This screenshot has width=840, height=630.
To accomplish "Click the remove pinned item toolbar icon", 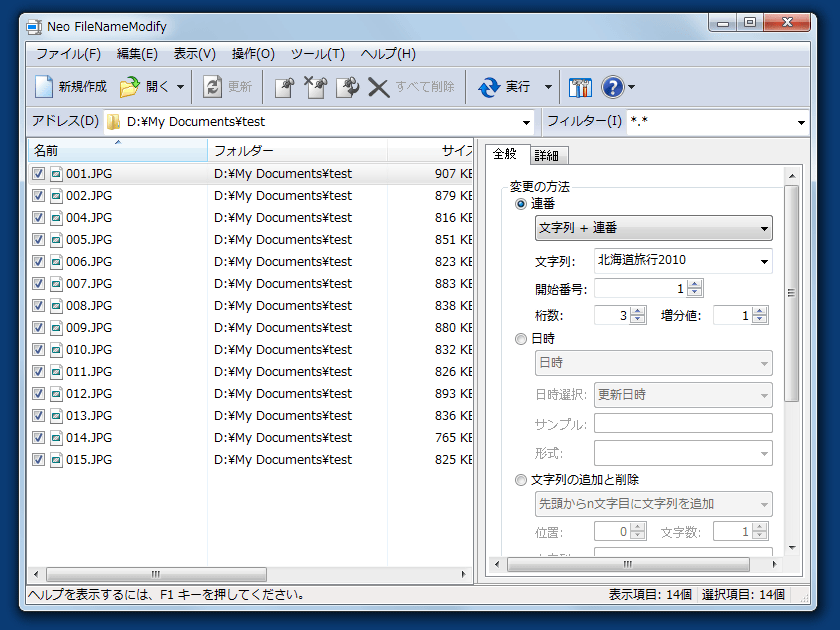I will point(316,87).
